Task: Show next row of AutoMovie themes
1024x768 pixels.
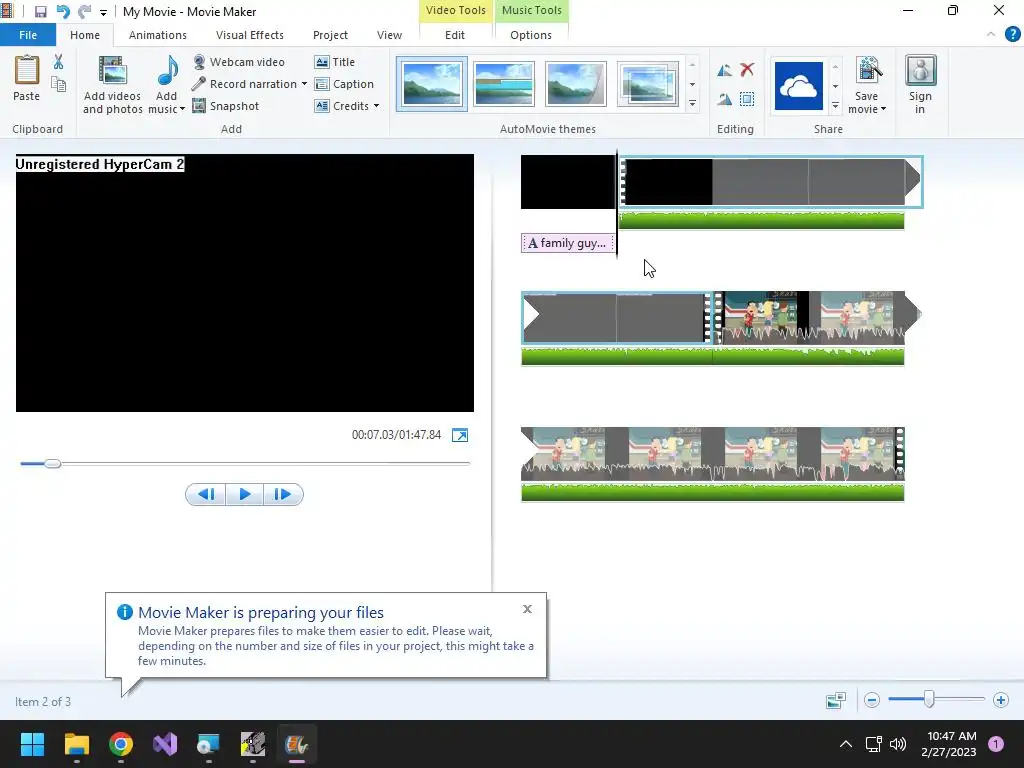Action: pos(692,84)
